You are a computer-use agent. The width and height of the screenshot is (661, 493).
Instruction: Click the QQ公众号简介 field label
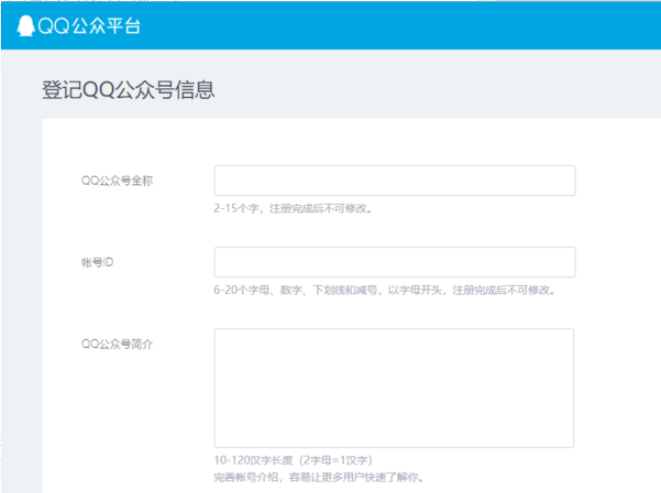[117, 344]
